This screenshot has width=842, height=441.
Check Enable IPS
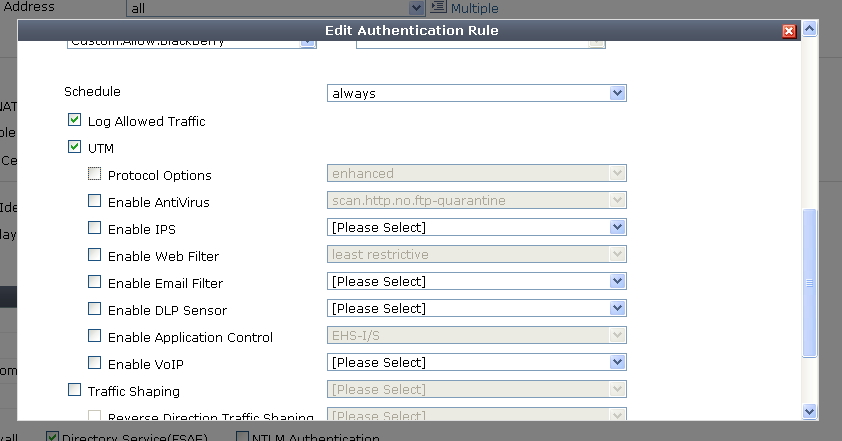coord(95,228)
